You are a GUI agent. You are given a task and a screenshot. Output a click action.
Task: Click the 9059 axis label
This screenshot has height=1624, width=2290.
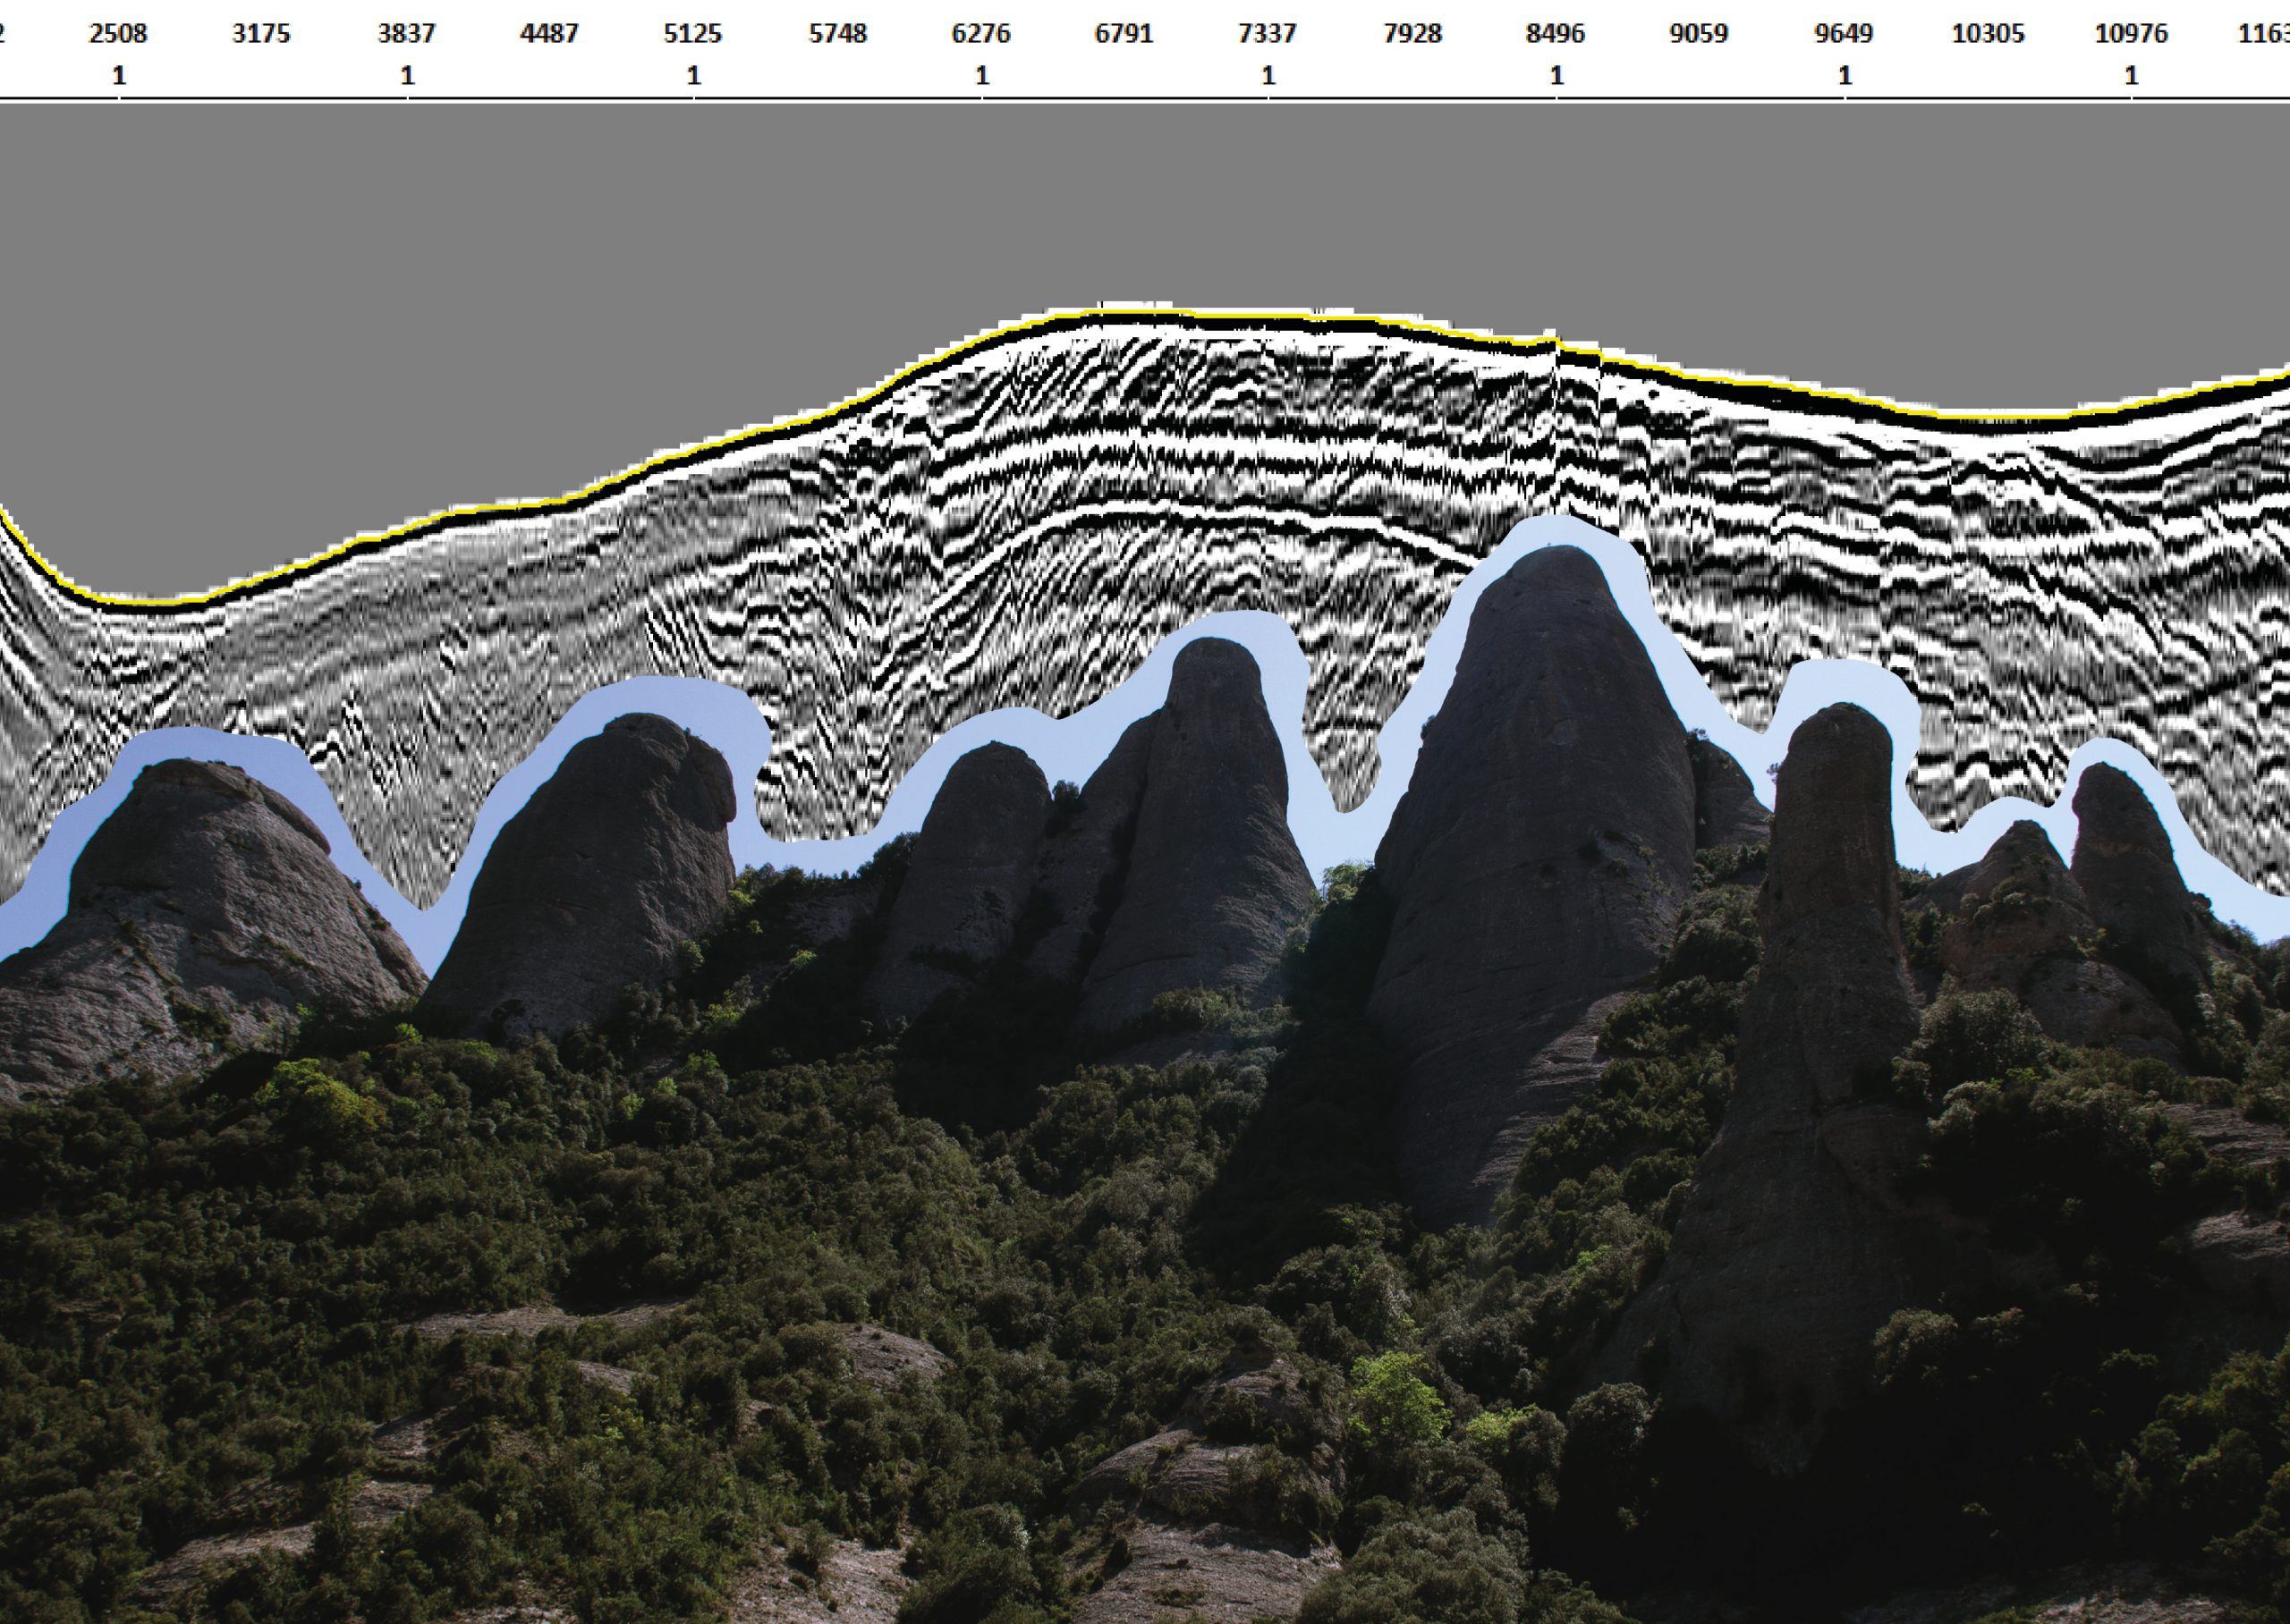coord(1698,34)
